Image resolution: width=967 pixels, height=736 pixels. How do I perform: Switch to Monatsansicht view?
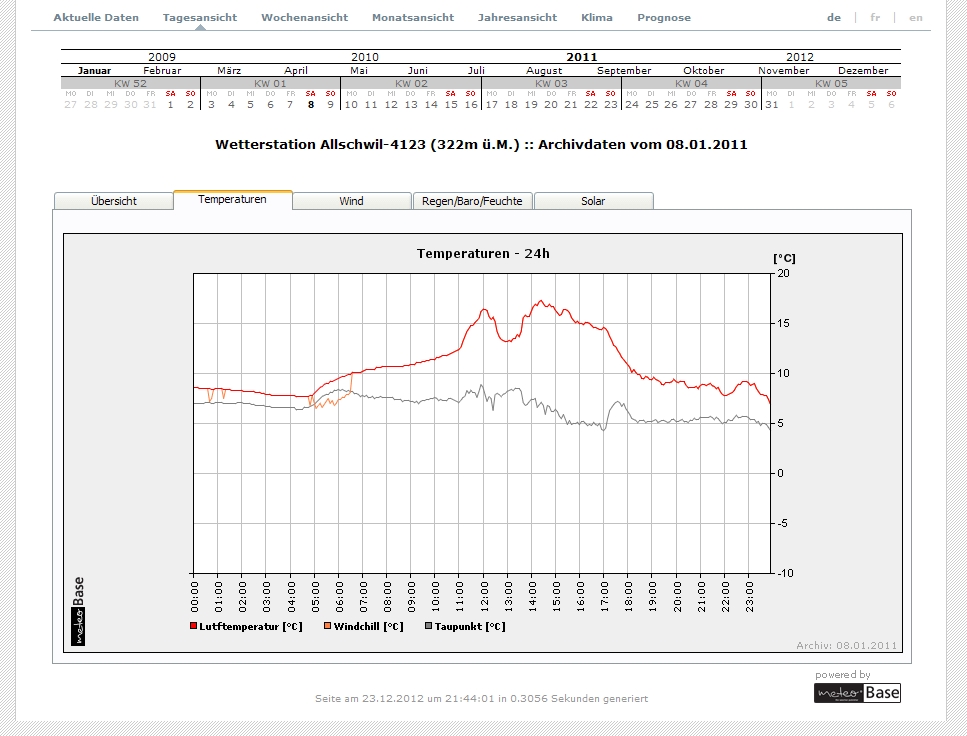point(413,17)
